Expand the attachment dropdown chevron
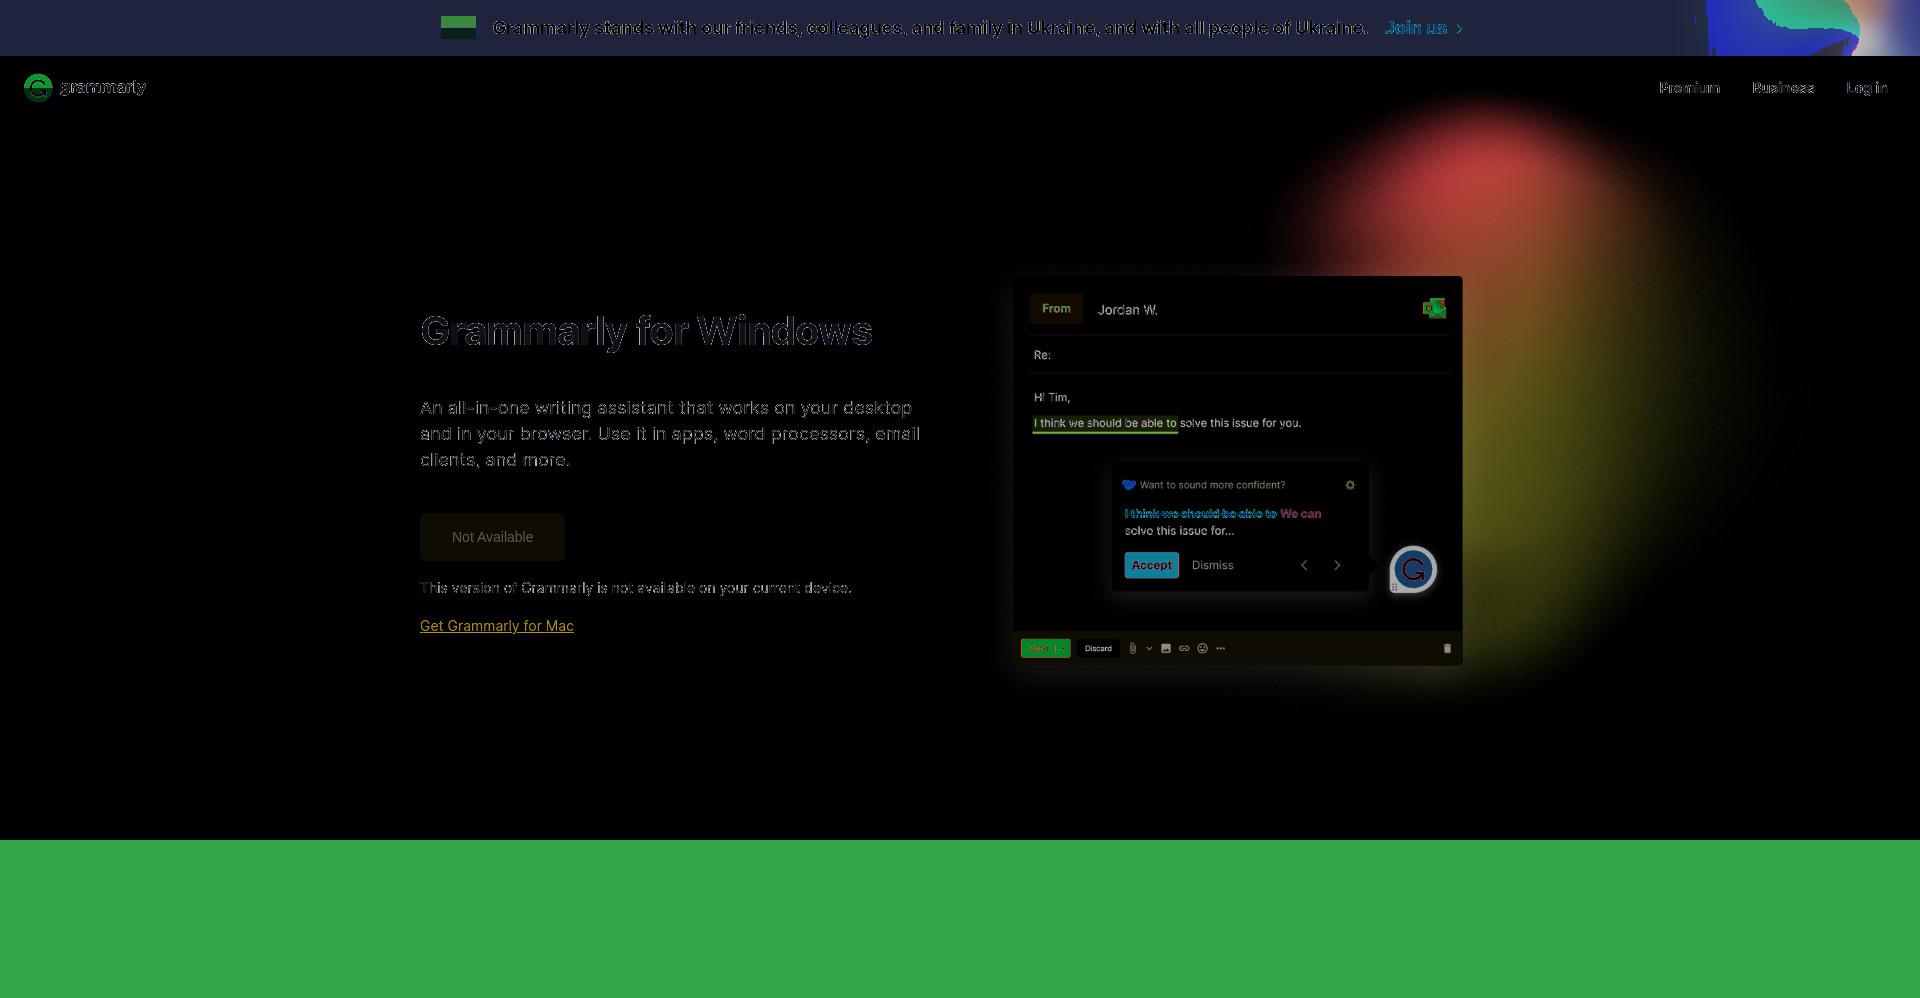1920x998 pixels. click(1149, 648)
